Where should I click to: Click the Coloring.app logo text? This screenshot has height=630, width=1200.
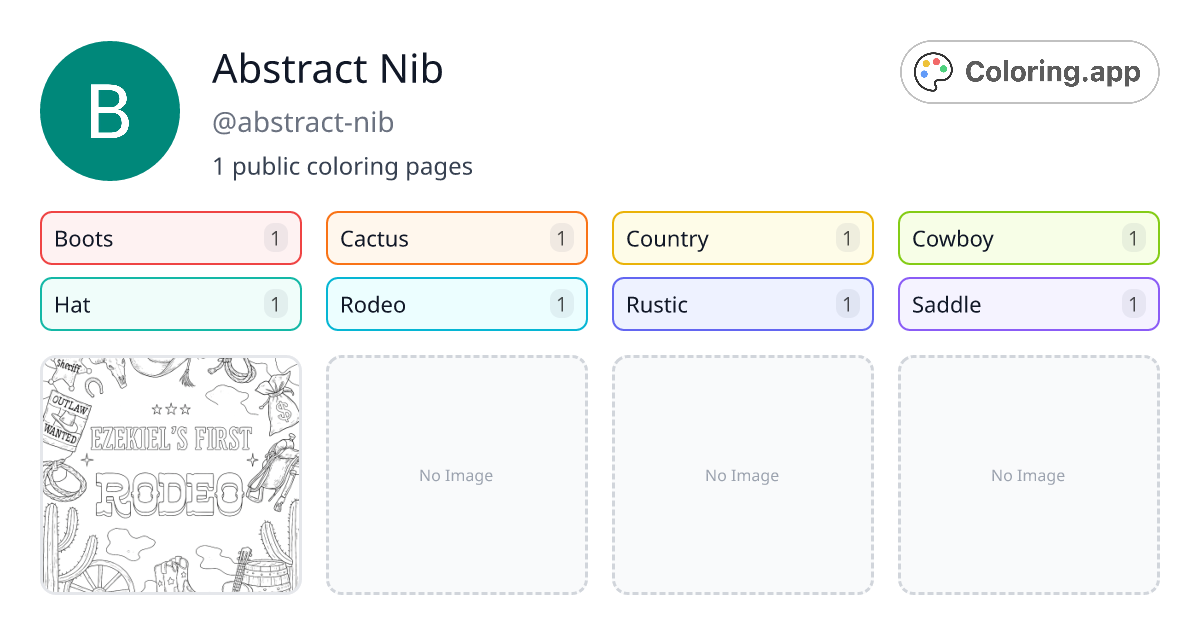tap(1052, 72)
